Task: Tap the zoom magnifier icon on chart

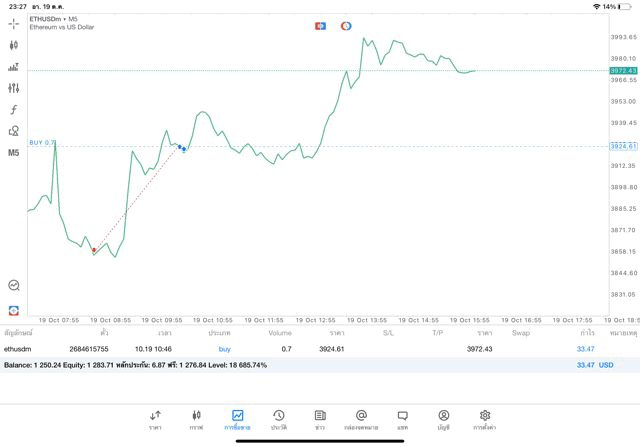Action: pyautogui.click(x=13, y=285)
